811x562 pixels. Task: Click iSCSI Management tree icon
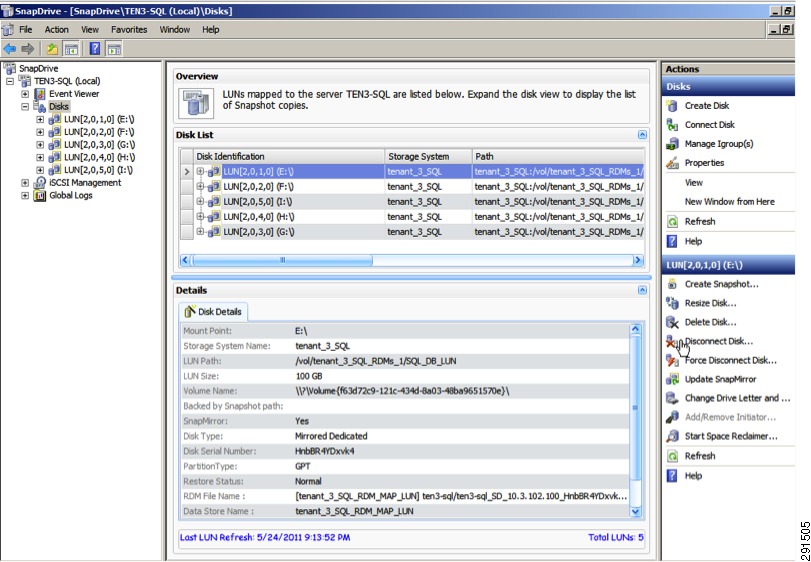pos(40,183)
